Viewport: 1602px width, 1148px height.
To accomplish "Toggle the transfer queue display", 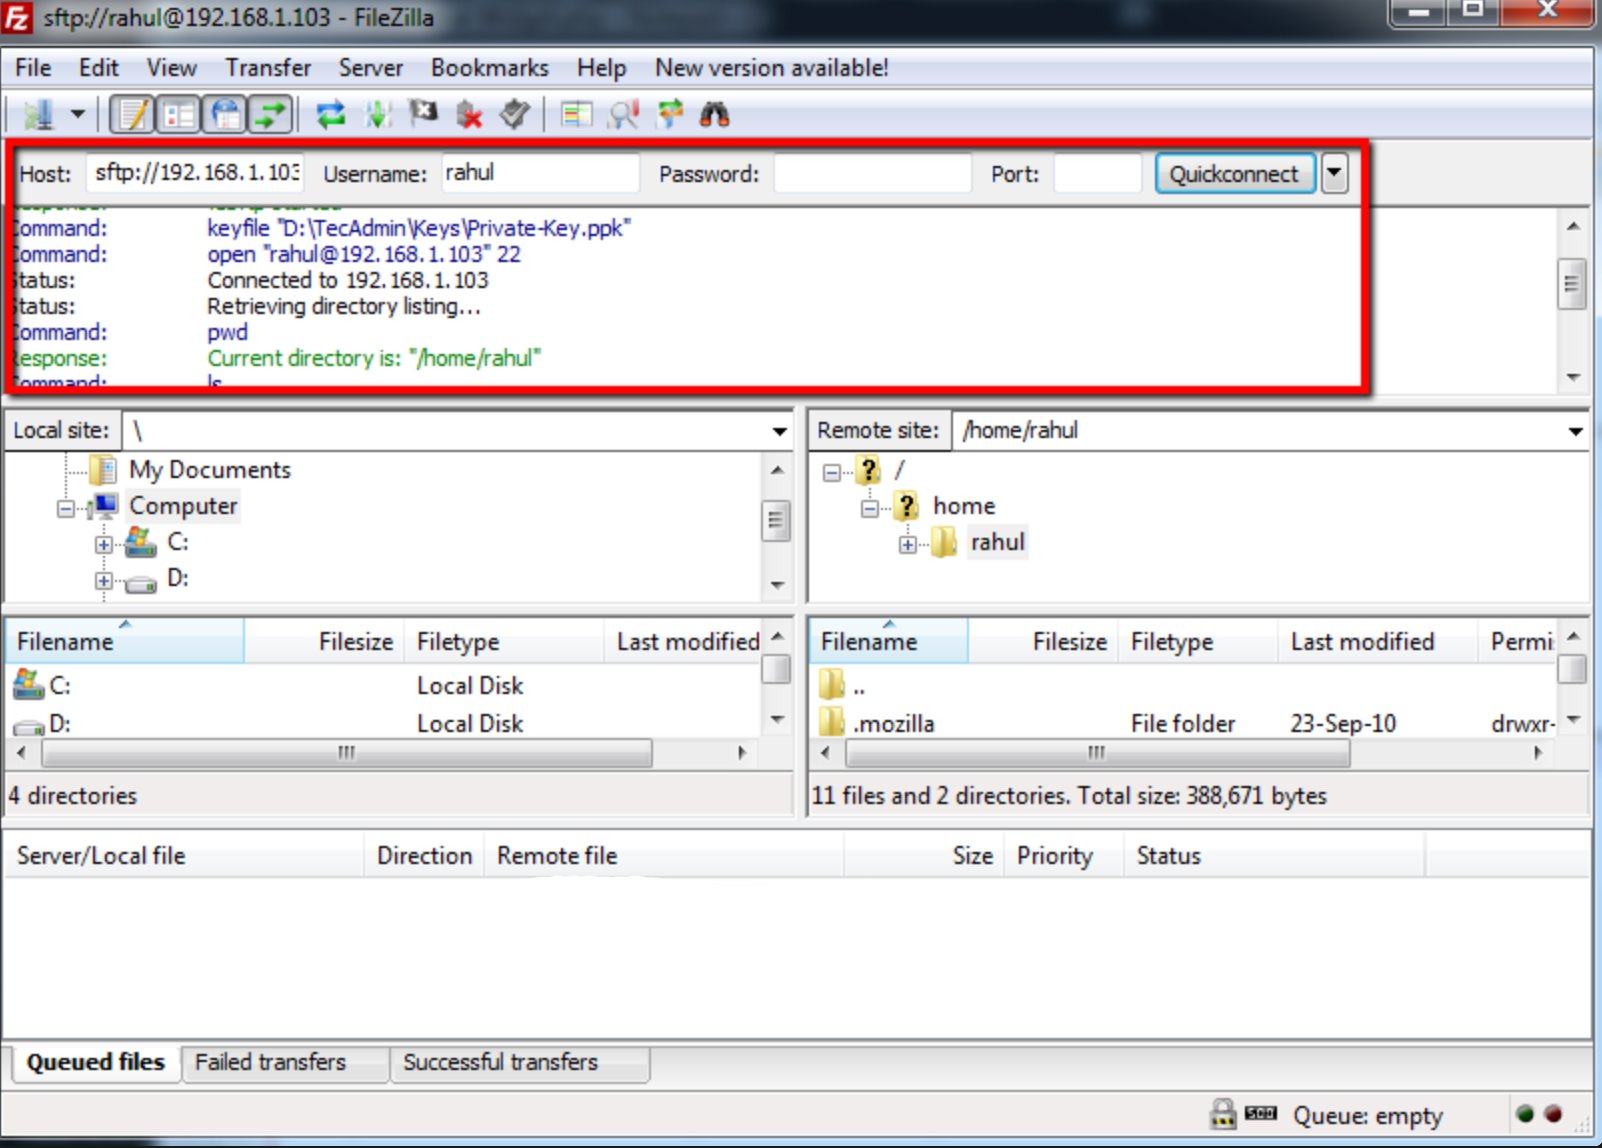I will 270,115.
